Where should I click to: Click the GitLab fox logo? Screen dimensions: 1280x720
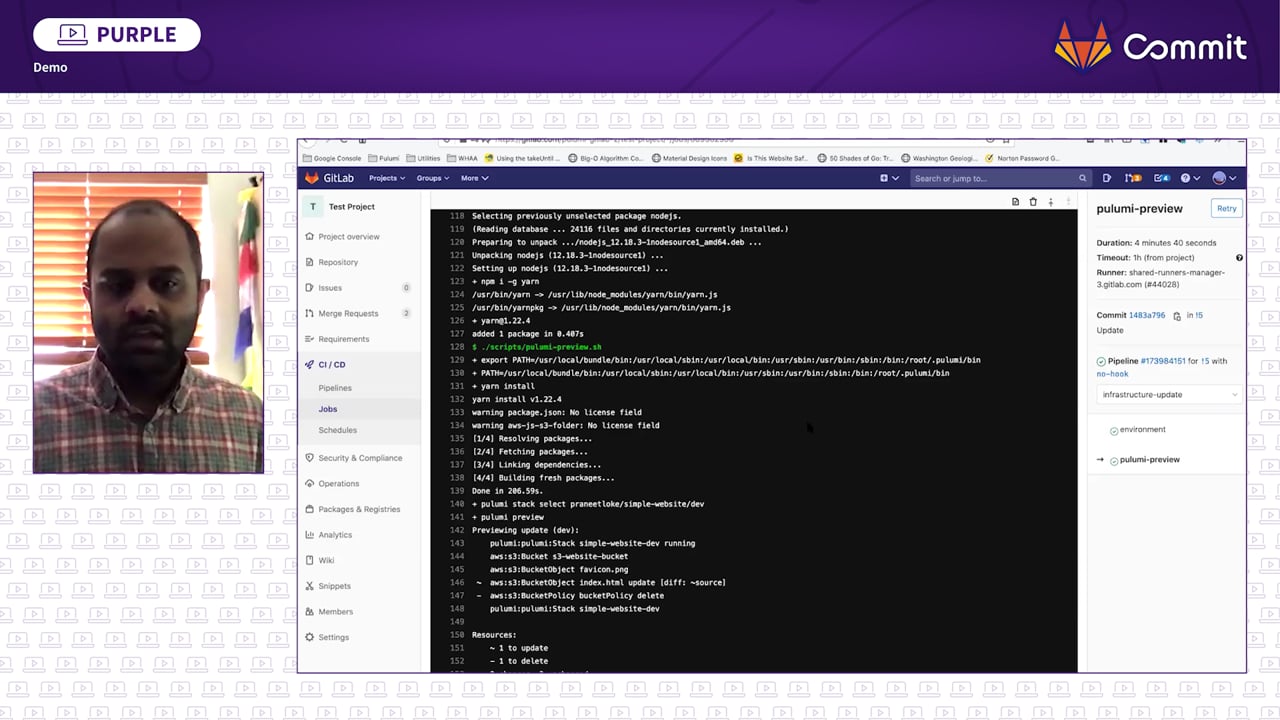coord(312,178)
